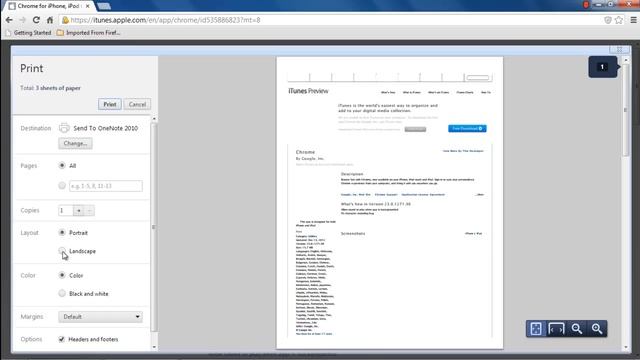This screenshot has width=640, height=360.
Task: Decrease copies with the minus button
Action: click(89, 211)
